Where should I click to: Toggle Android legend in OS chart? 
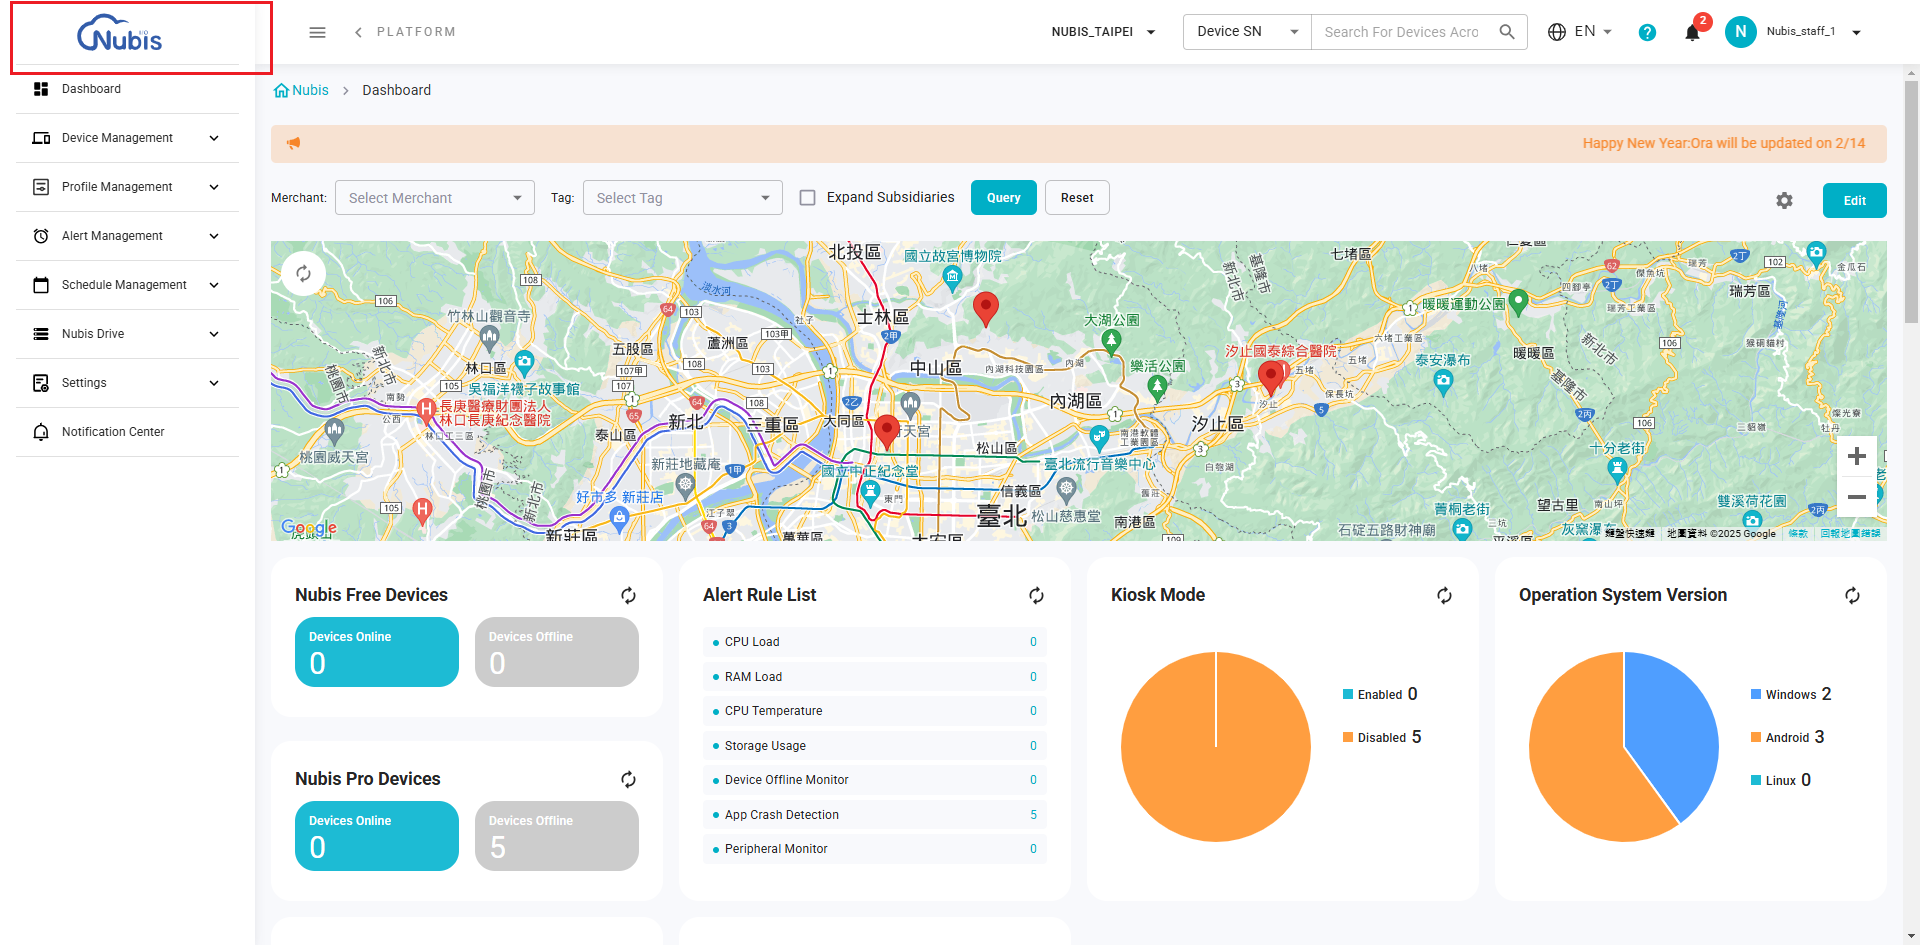[1787, 737]
